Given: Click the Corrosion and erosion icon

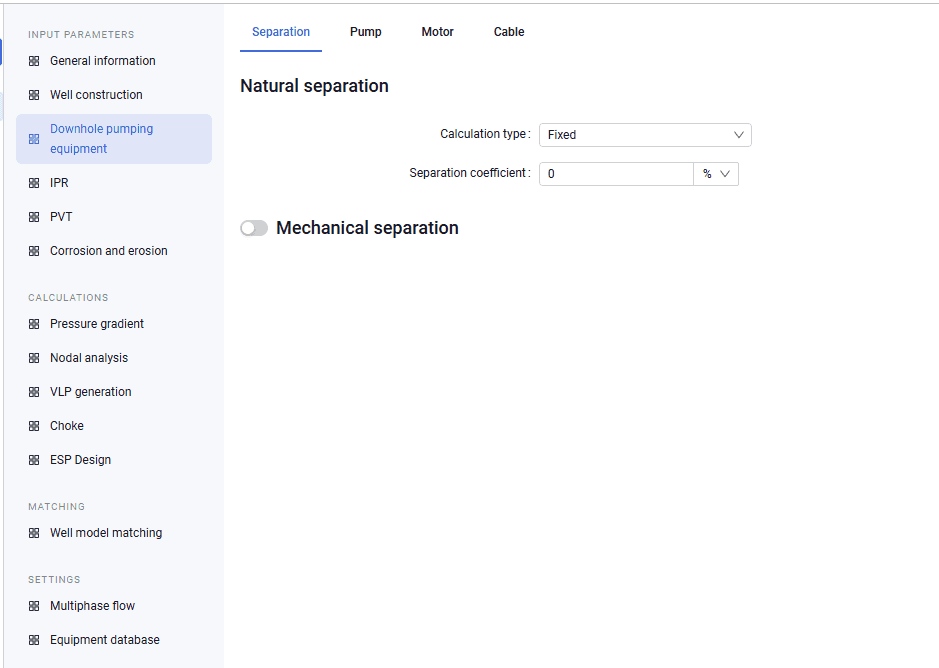Looking at the screenshot, I should [x=34, y=251].
